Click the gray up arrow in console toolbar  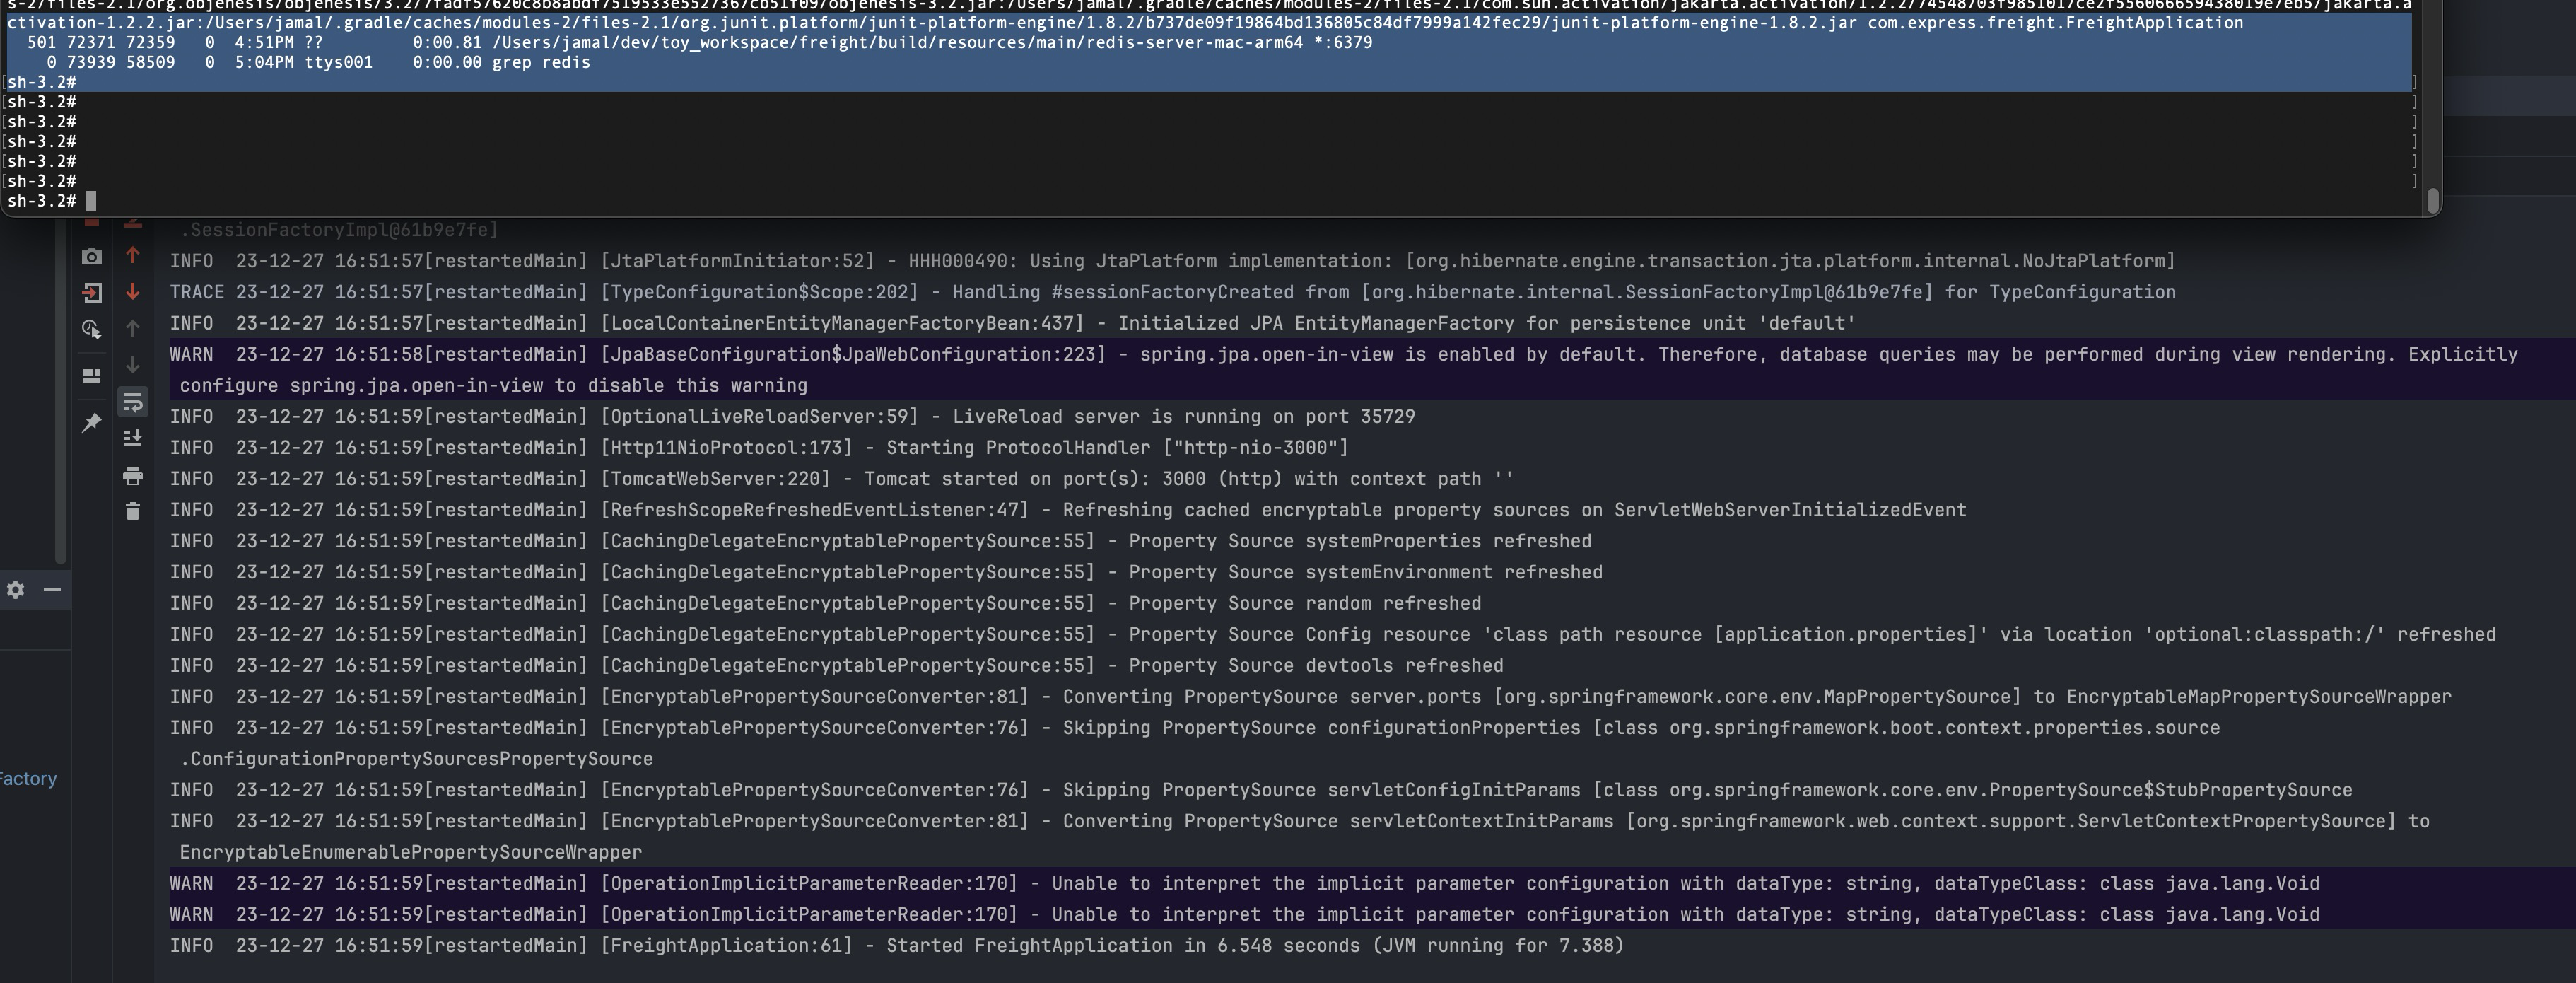(x=132, y=328)
